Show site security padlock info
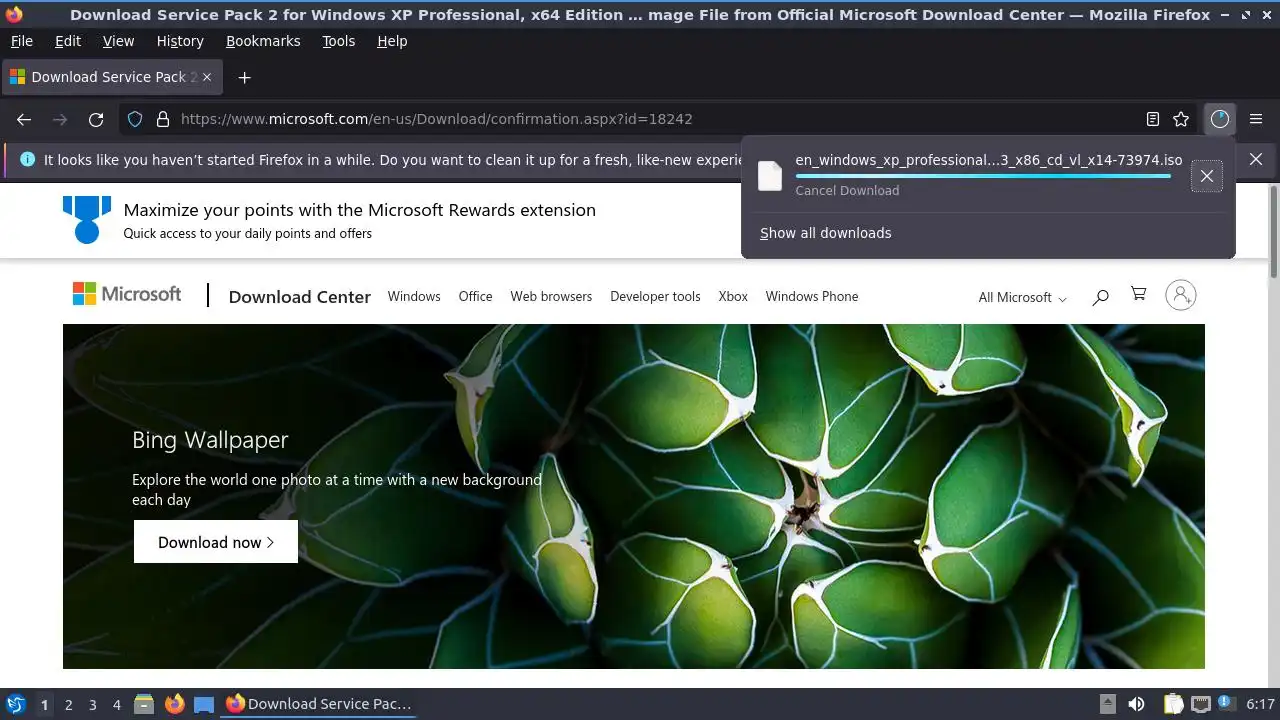This screenshot has height=720, width=1280. click(163, 119)
